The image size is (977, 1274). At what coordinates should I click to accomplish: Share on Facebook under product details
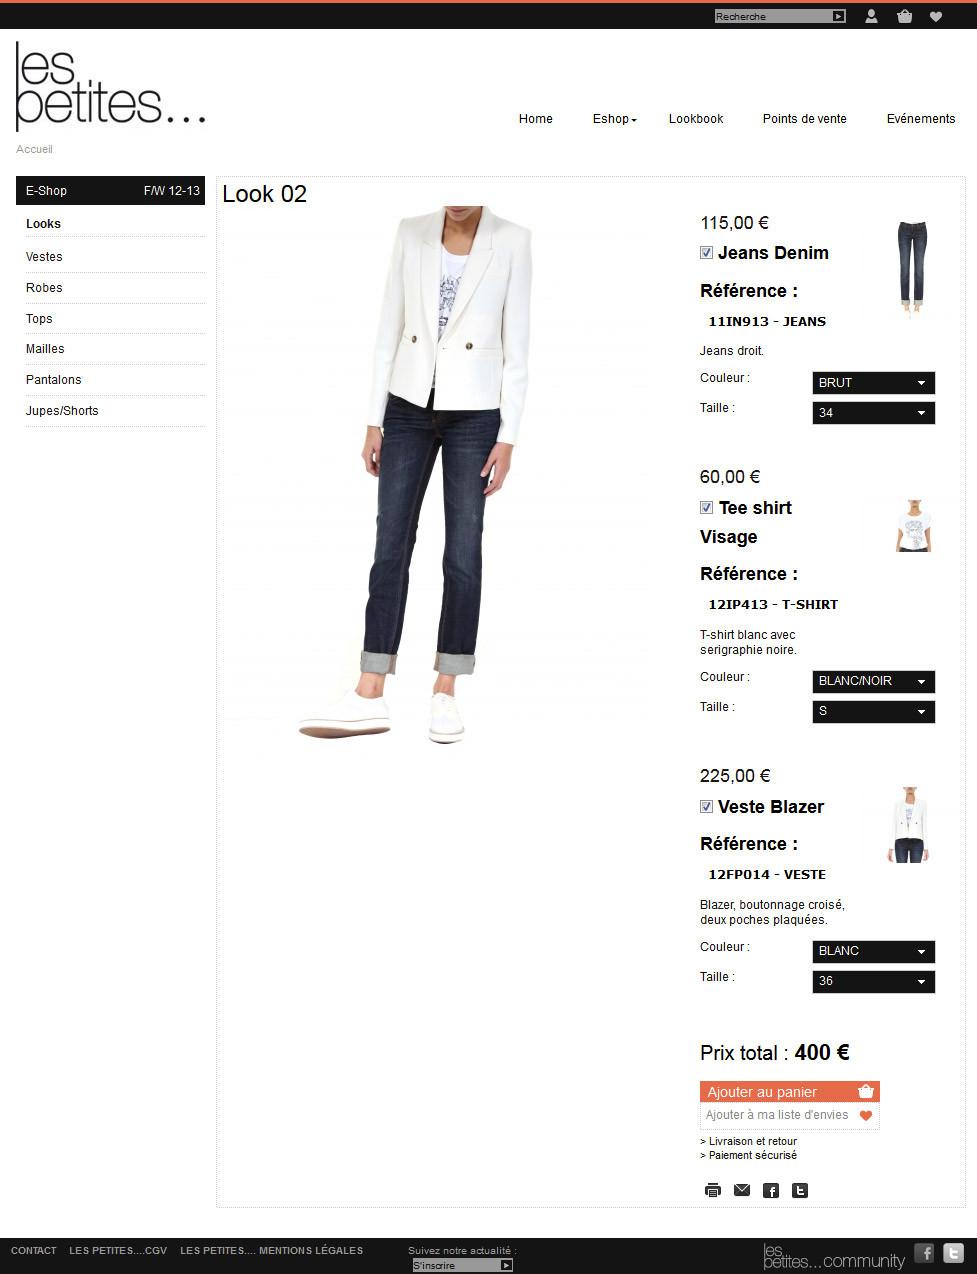pyautogui.click(x=771, y=1190)
